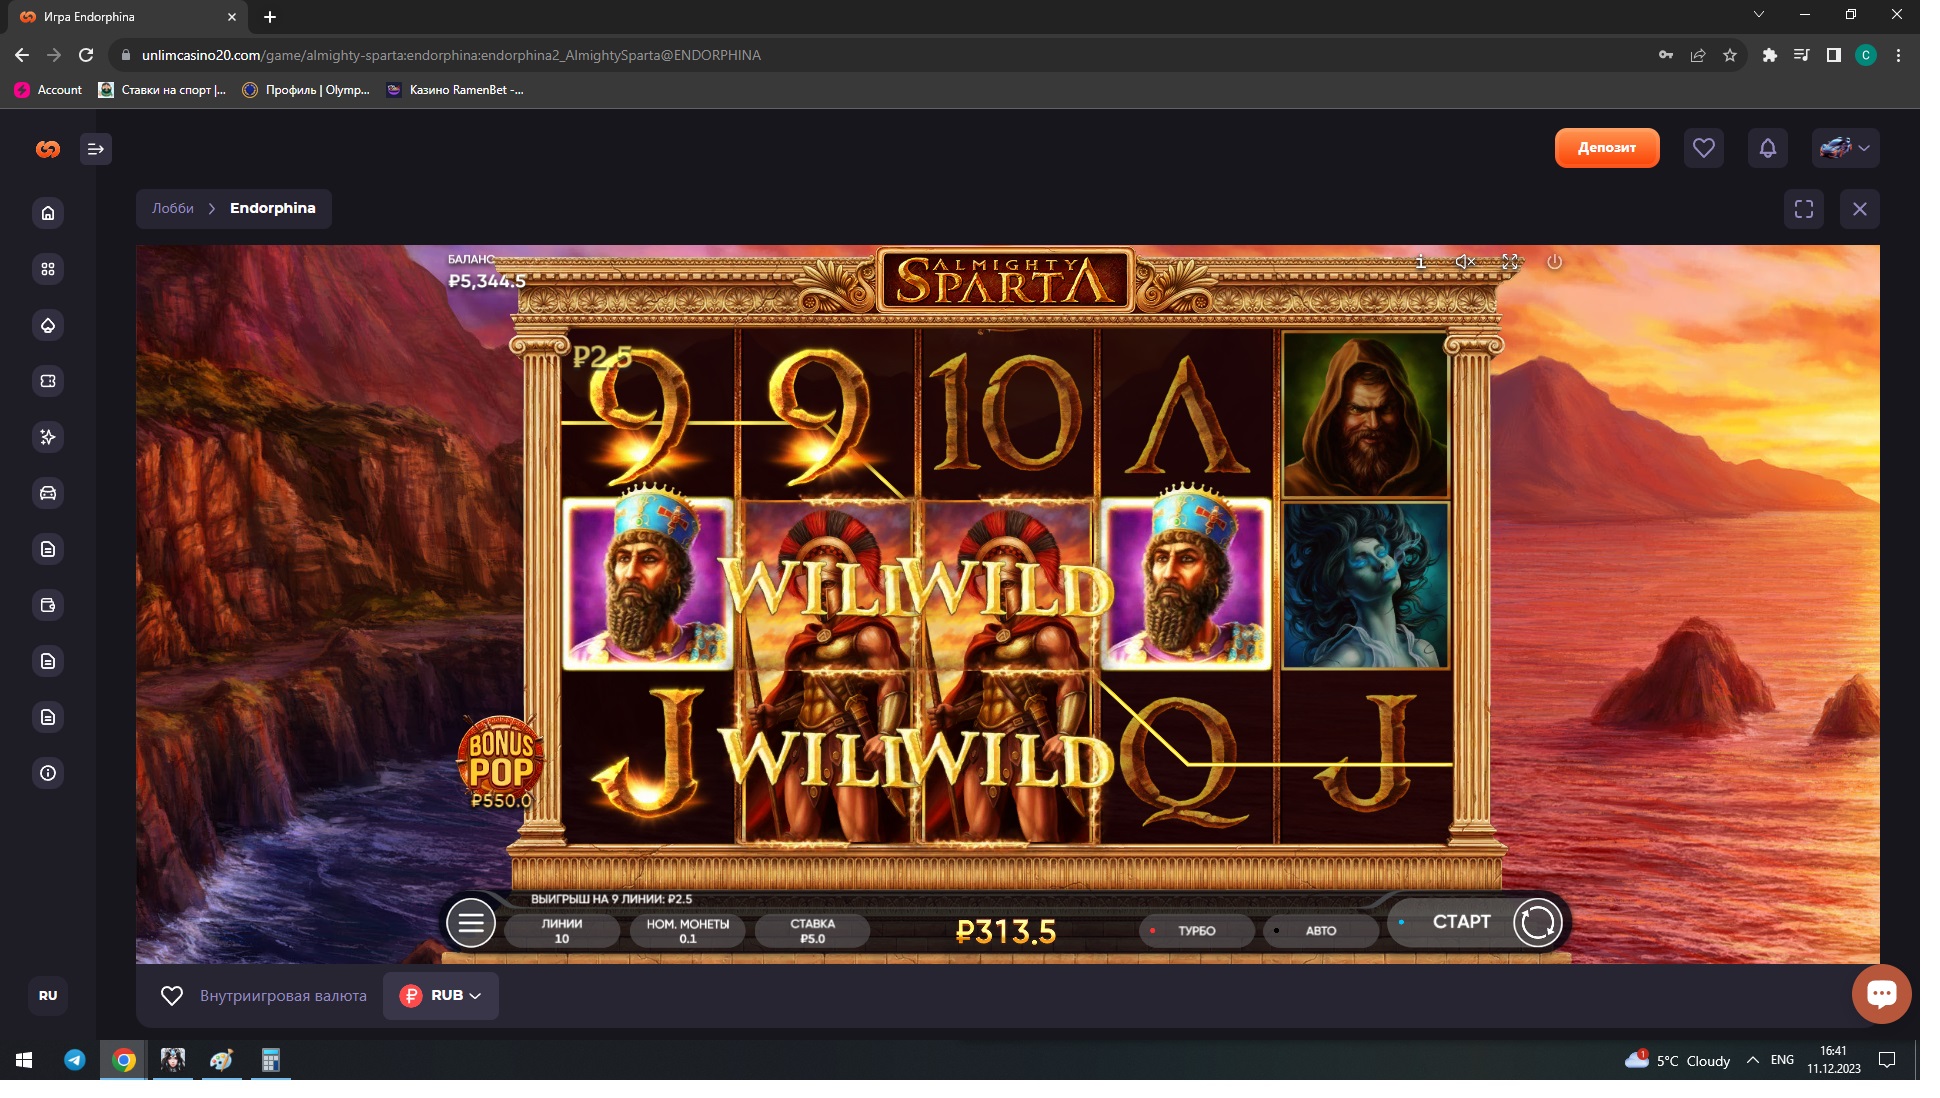The width and height of the screenshot is (1940, 1098).
Task: Click the game power exit icon
Action: pyautogui.click(x=1554, y=262)
